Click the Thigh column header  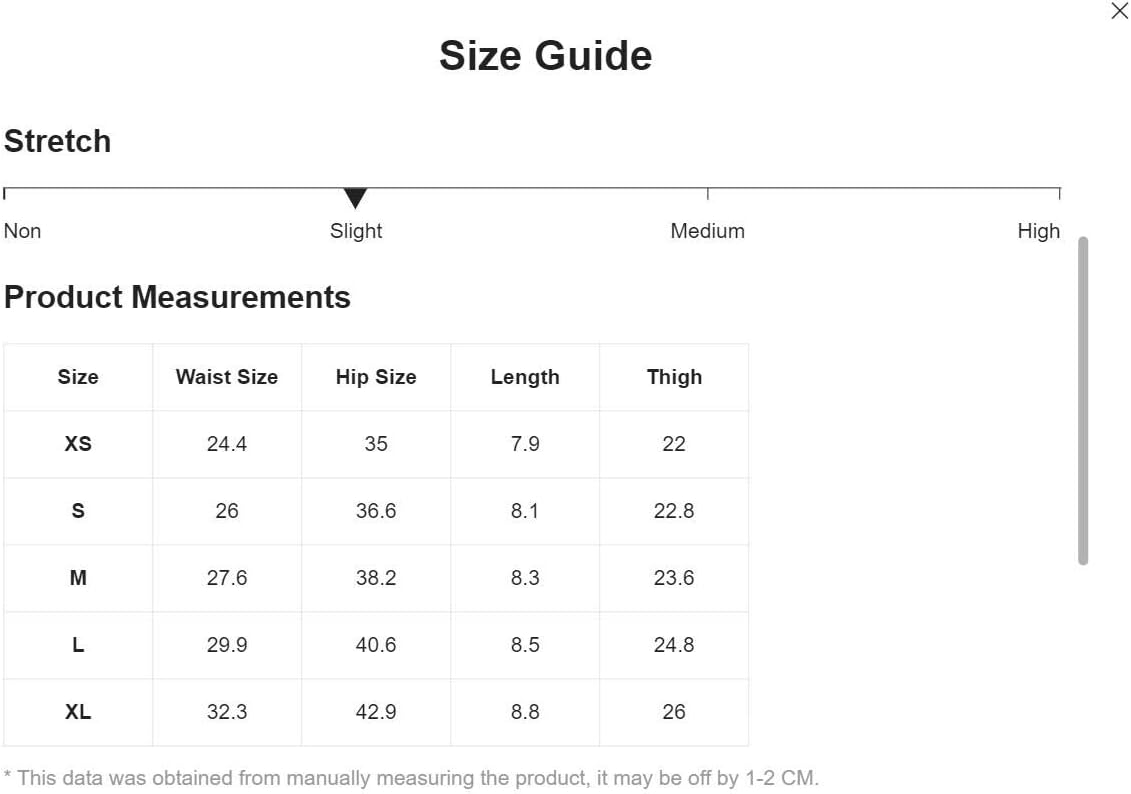(x=674, y=377)
